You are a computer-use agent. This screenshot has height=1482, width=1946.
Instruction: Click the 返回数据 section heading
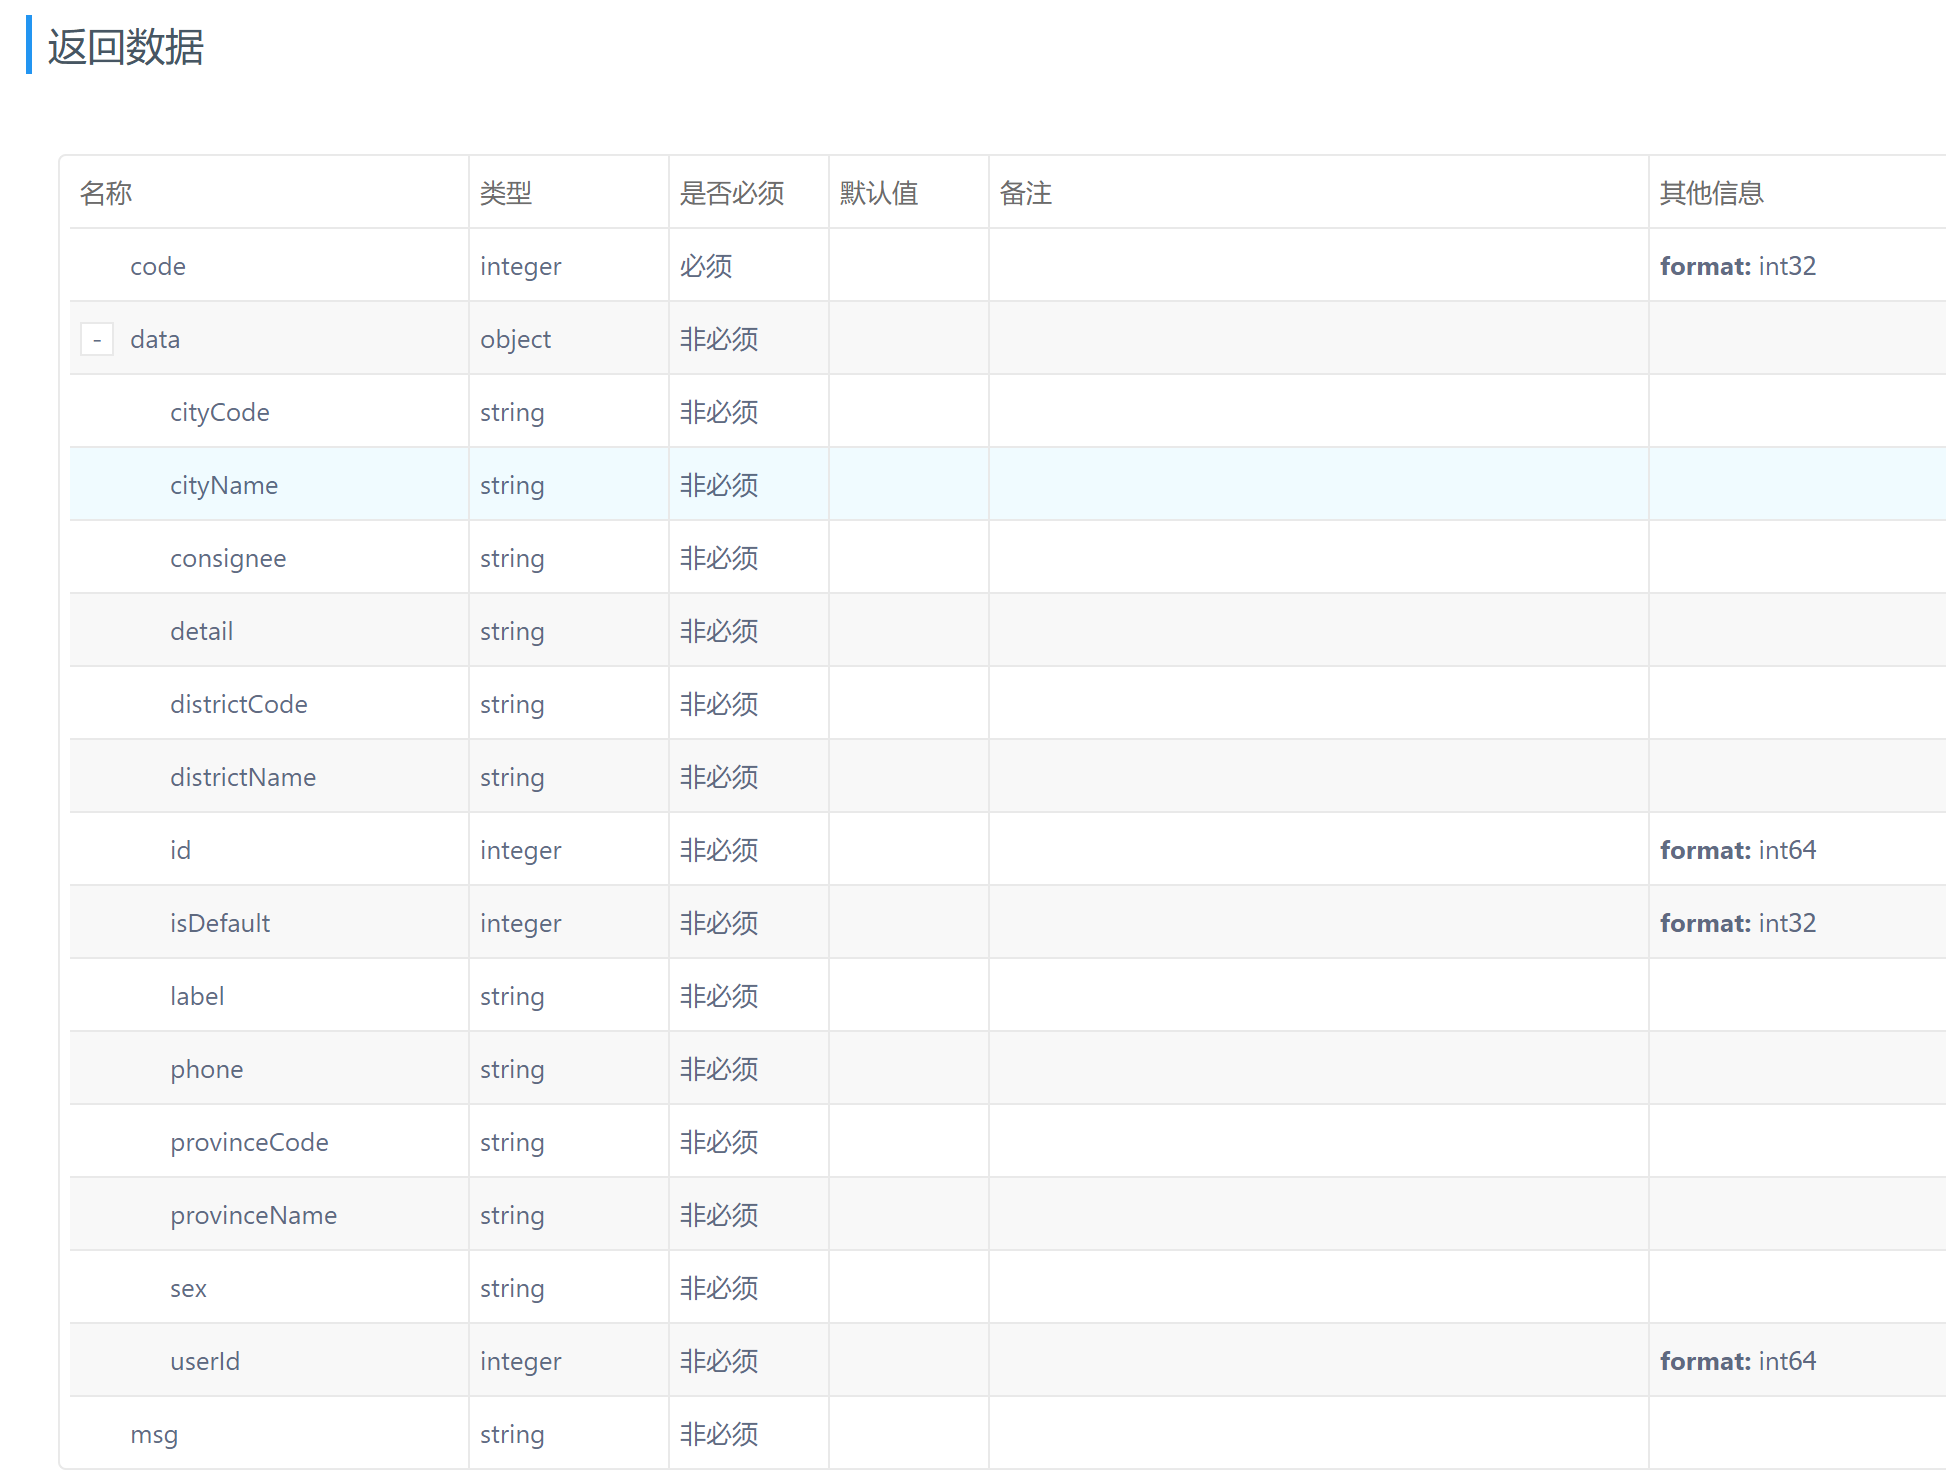click(125, 47)
